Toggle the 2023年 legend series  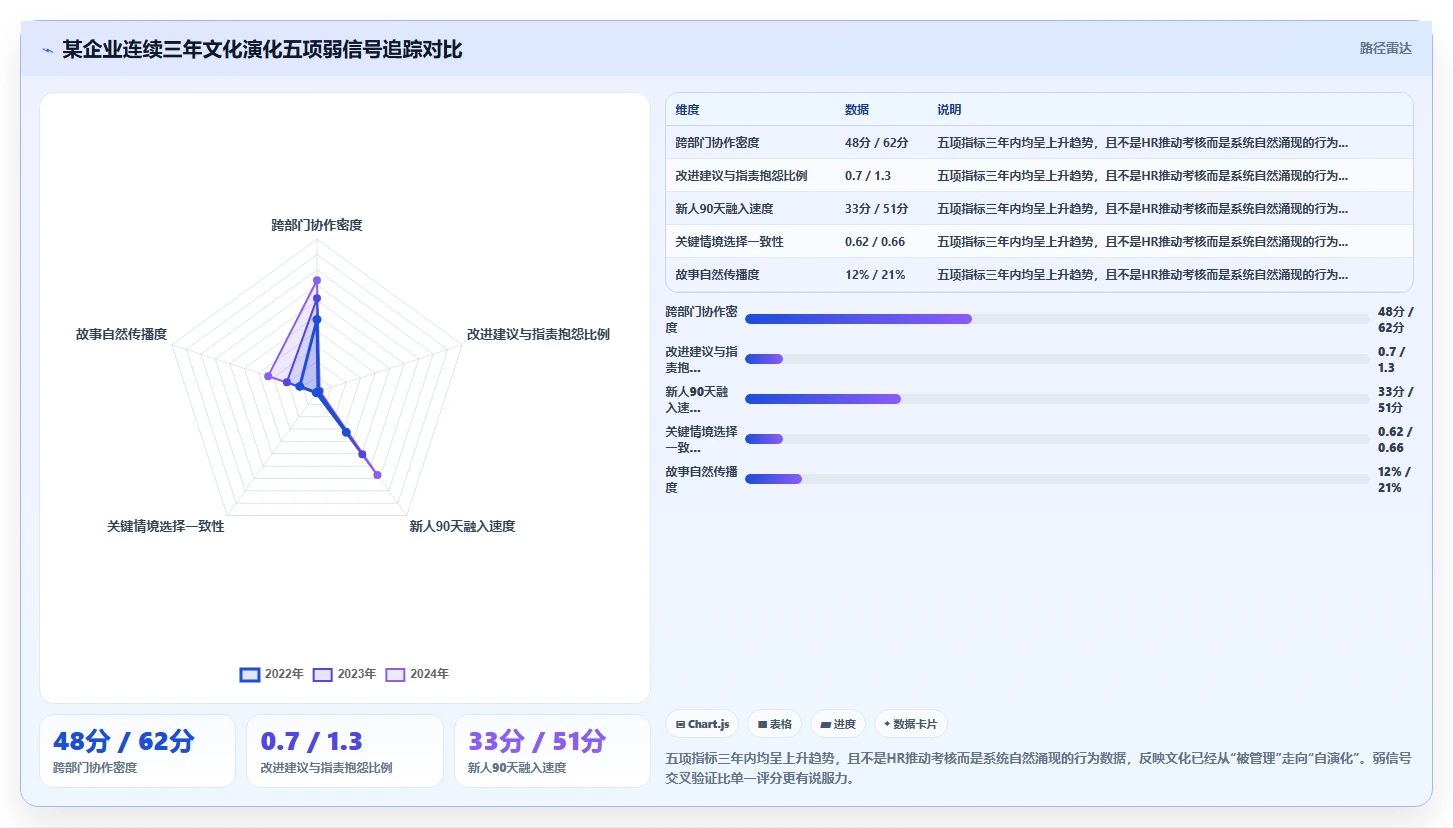click(344, 674)
